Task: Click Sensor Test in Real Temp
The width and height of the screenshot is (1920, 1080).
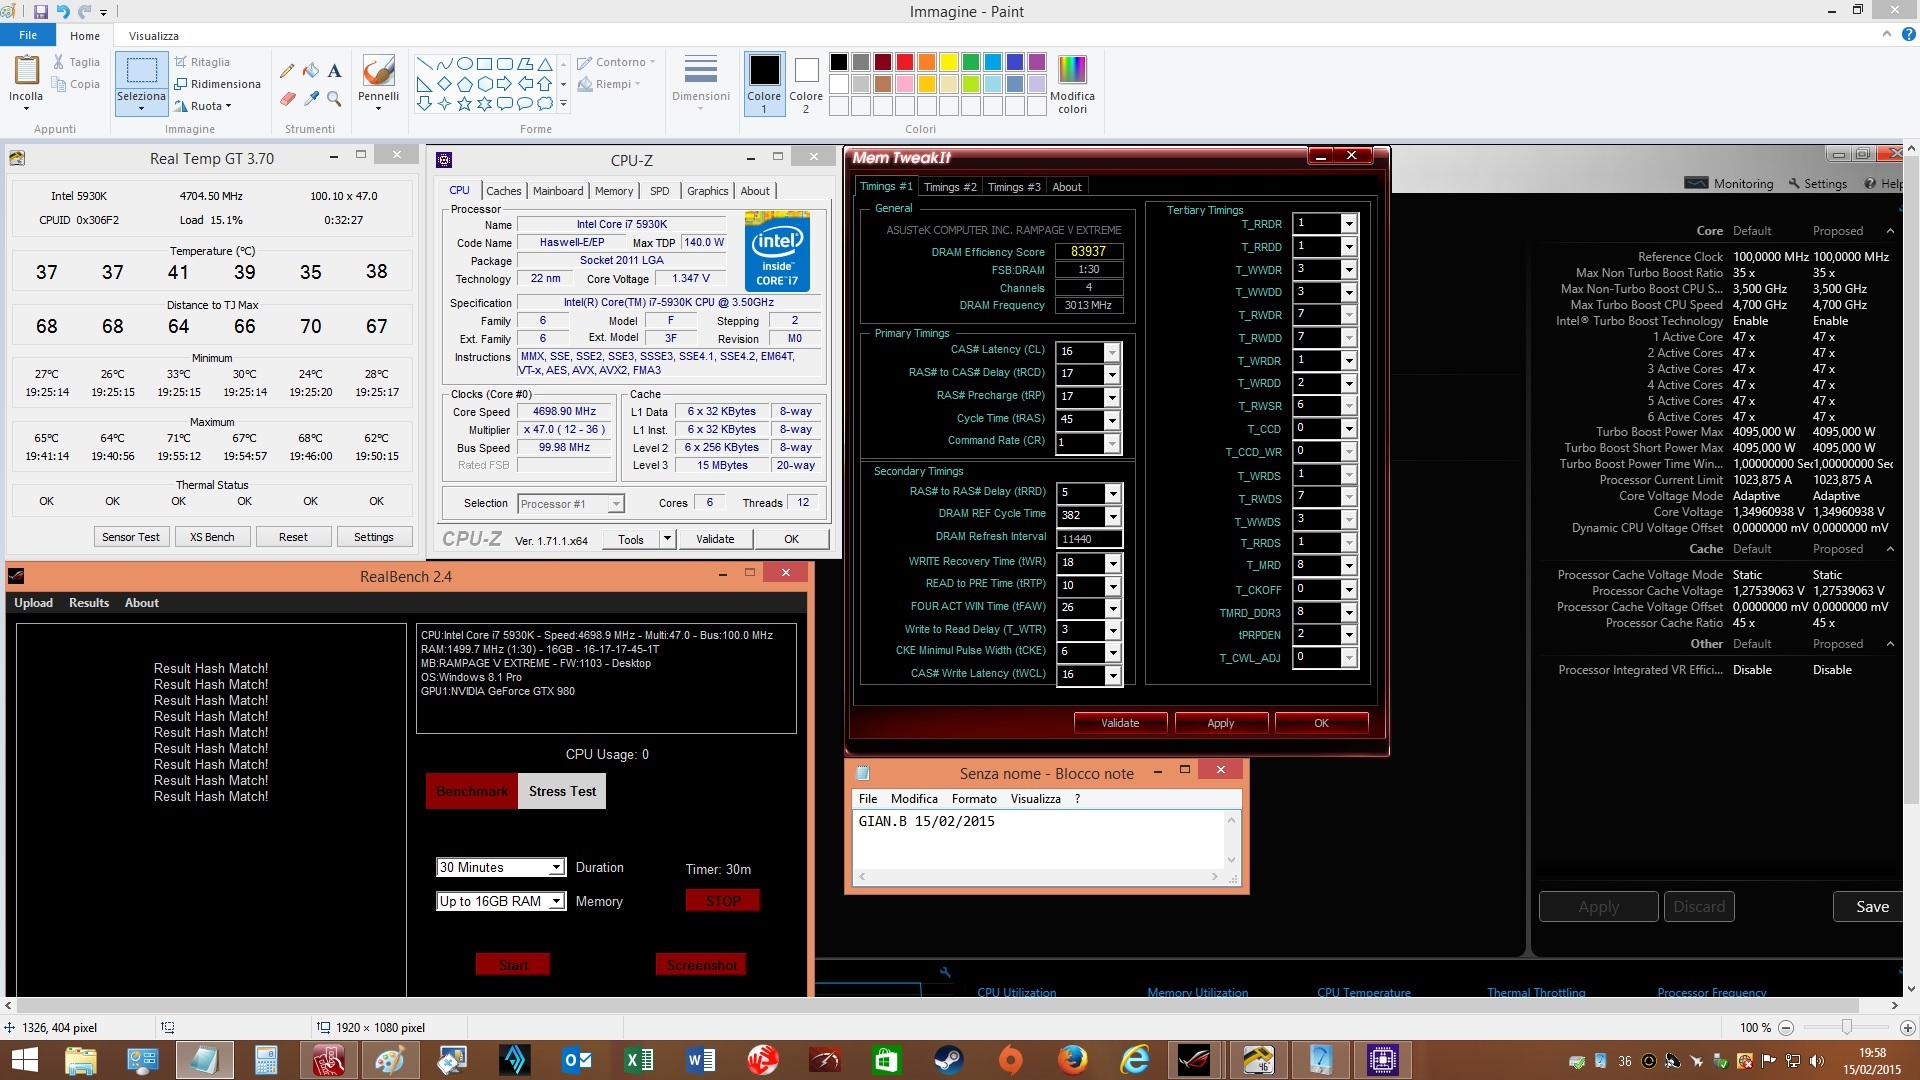Action: point(131,537)
